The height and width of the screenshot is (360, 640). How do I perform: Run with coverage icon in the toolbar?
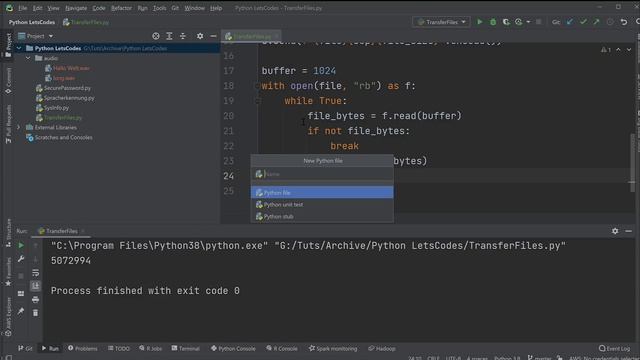(506, 22)
